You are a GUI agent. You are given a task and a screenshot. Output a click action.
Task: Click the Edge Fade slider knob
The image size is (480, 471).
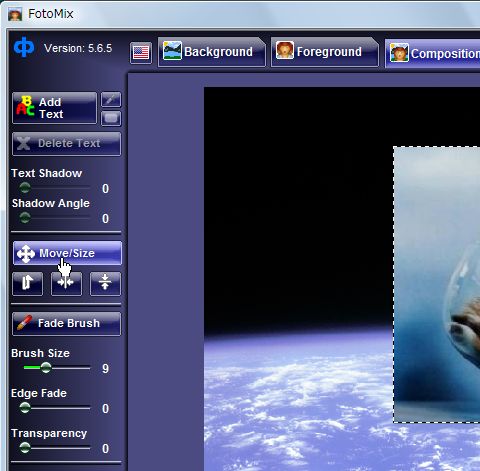[x=25, y=408]
